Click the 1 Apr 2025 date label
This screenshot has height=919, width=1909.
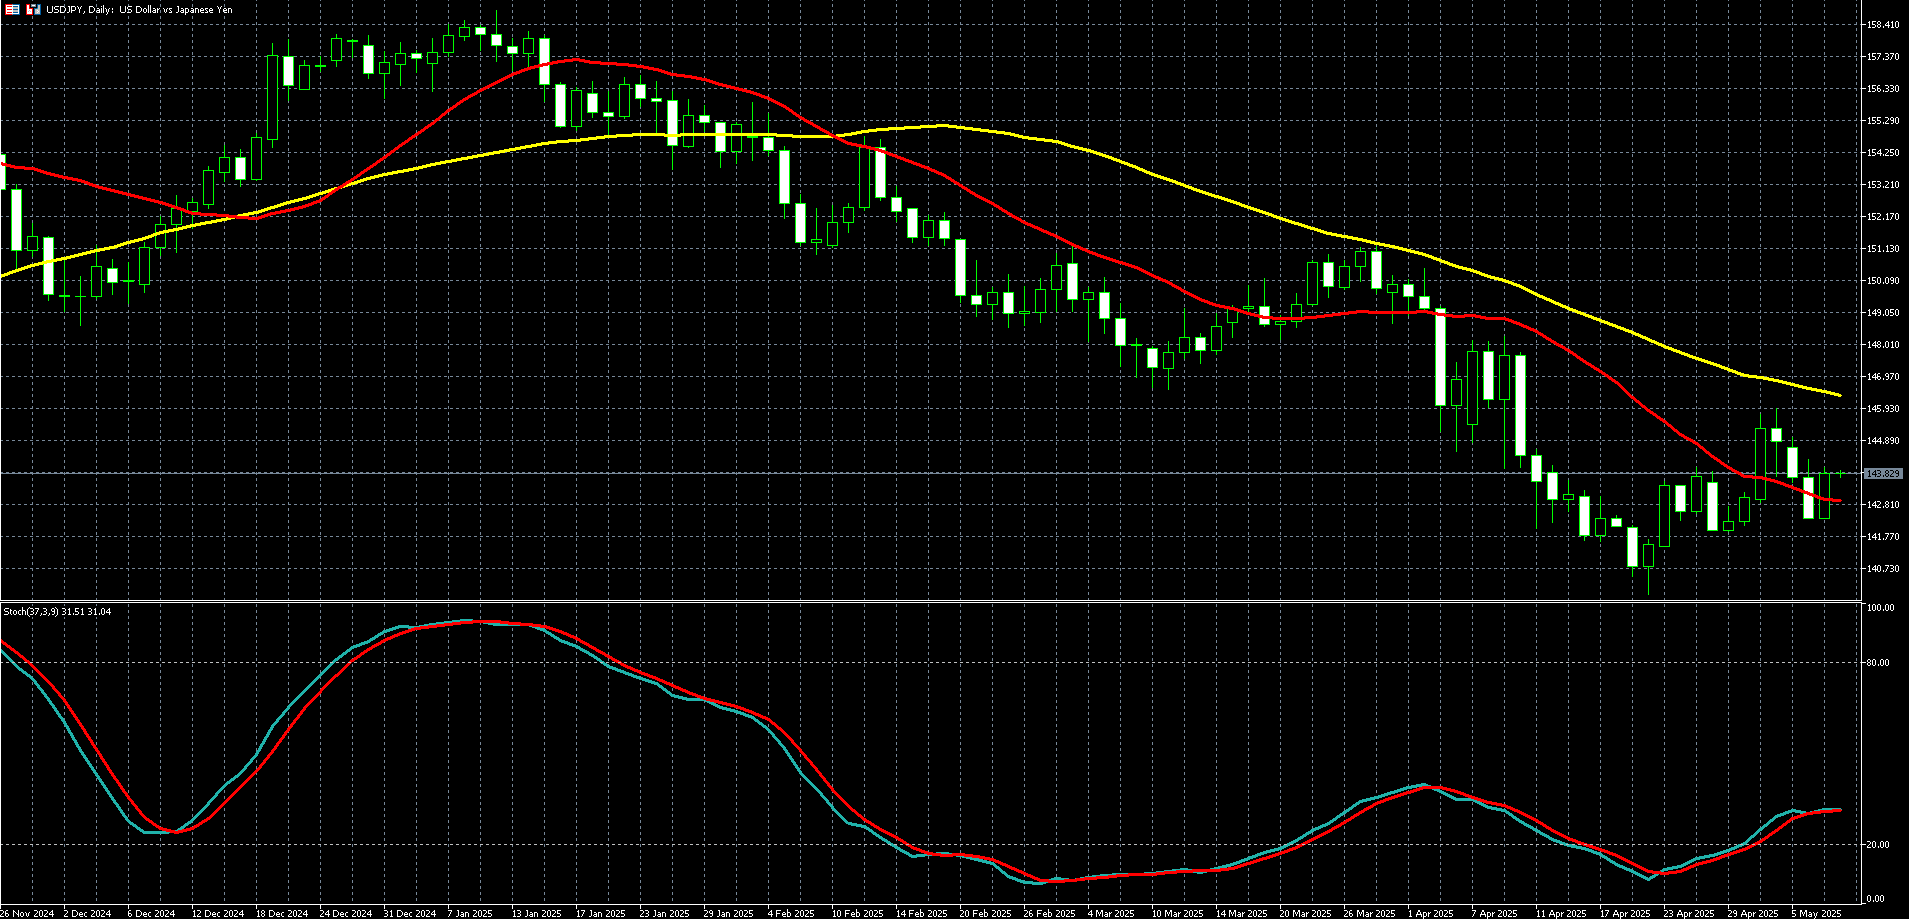[x=1430, y=913]
